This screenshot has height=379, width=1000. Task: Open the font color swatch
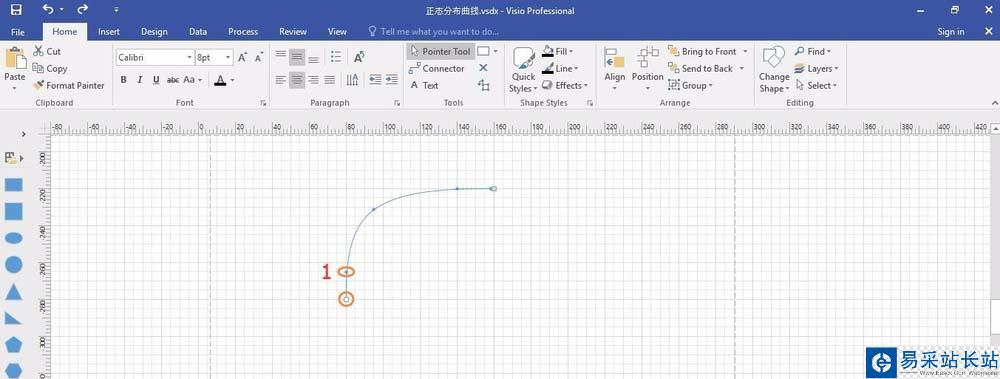tap(220, 80)
